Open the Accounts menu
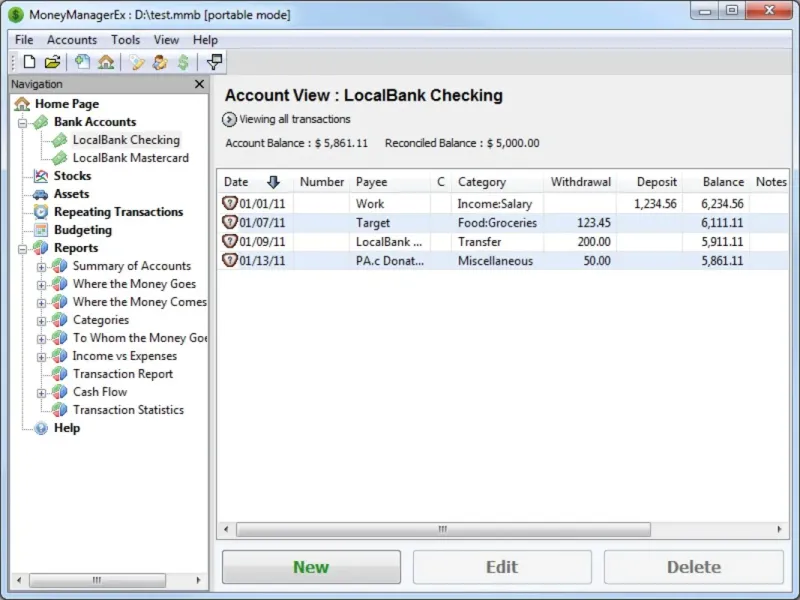This screenshot has height=600, width=800. pyautogui.click(x=72, y=40)
